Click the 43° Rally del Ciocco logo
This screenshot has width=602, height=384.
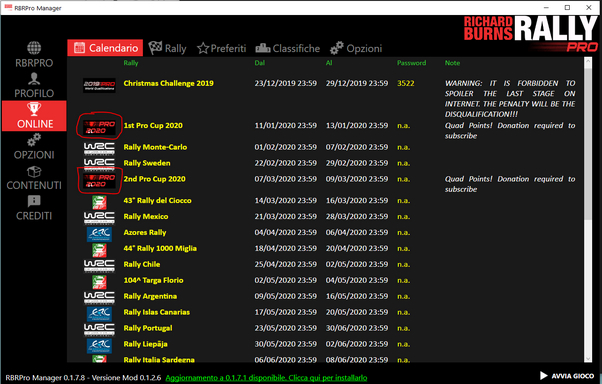[99, 202]
